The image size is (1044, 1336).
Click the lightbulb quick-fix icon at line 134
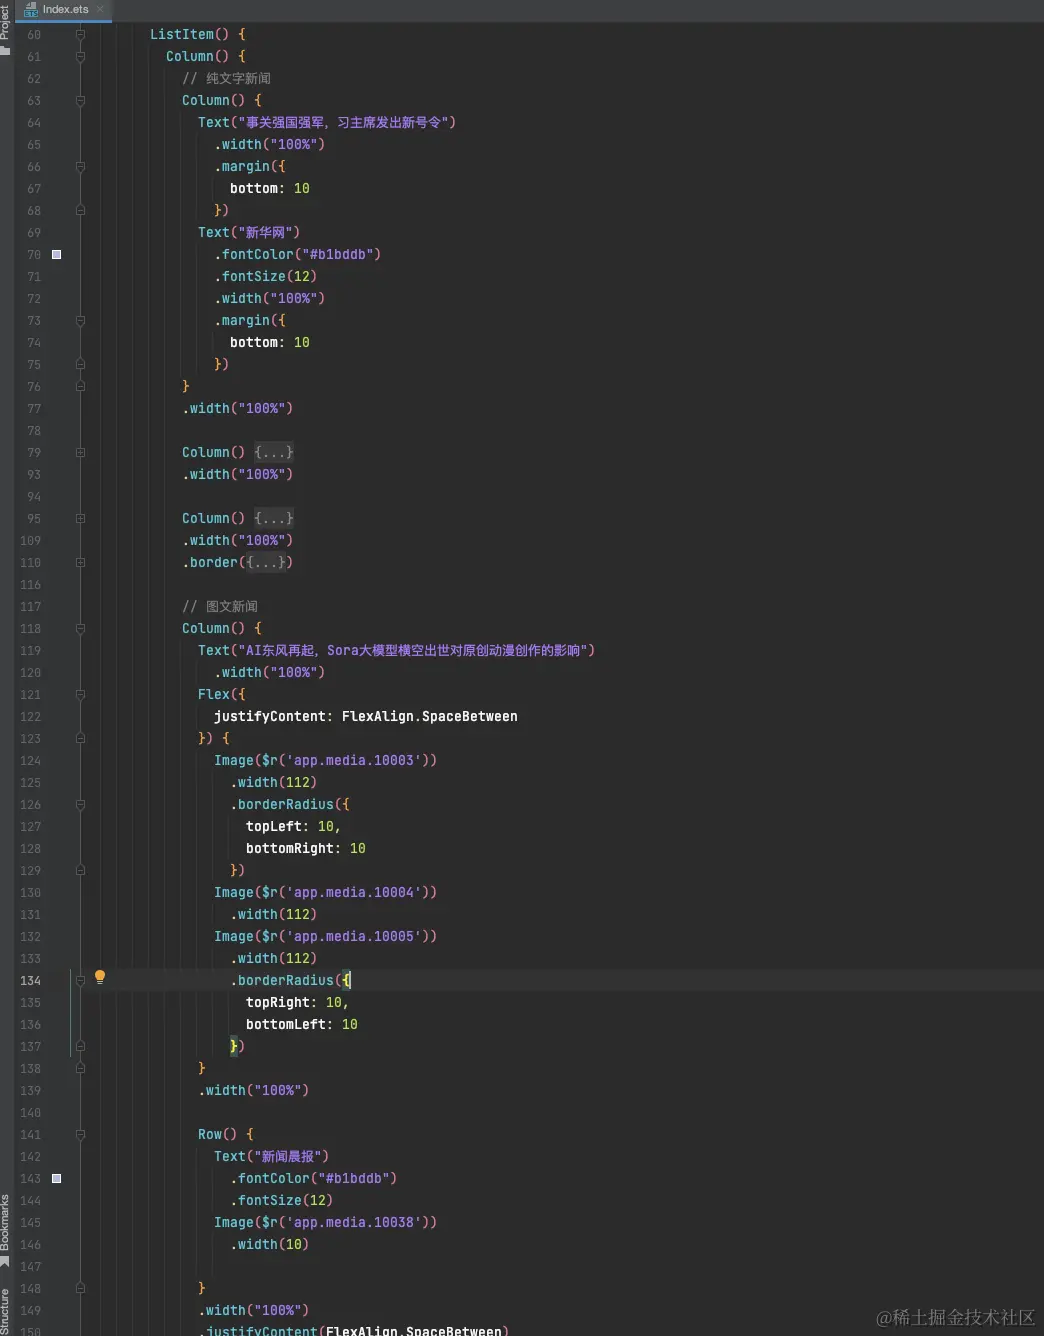point(100,977)
